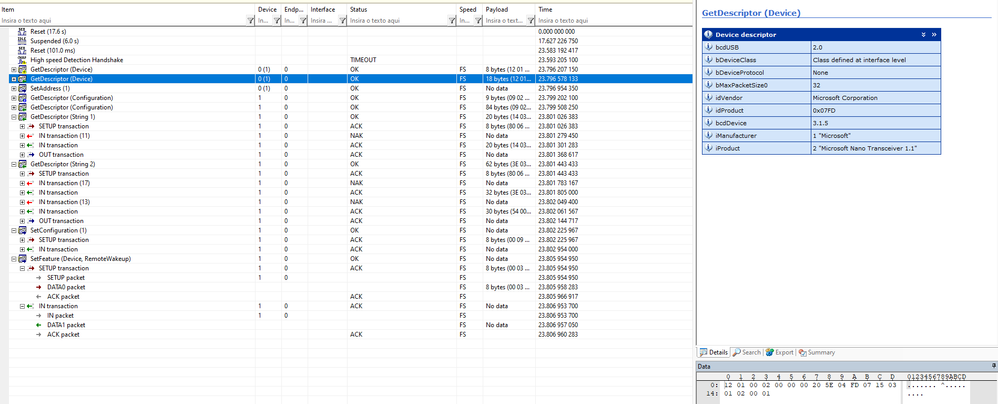998x404 pixels.
Task: Click the High speed Detection Handshake icon
Action: click(22, 60)
